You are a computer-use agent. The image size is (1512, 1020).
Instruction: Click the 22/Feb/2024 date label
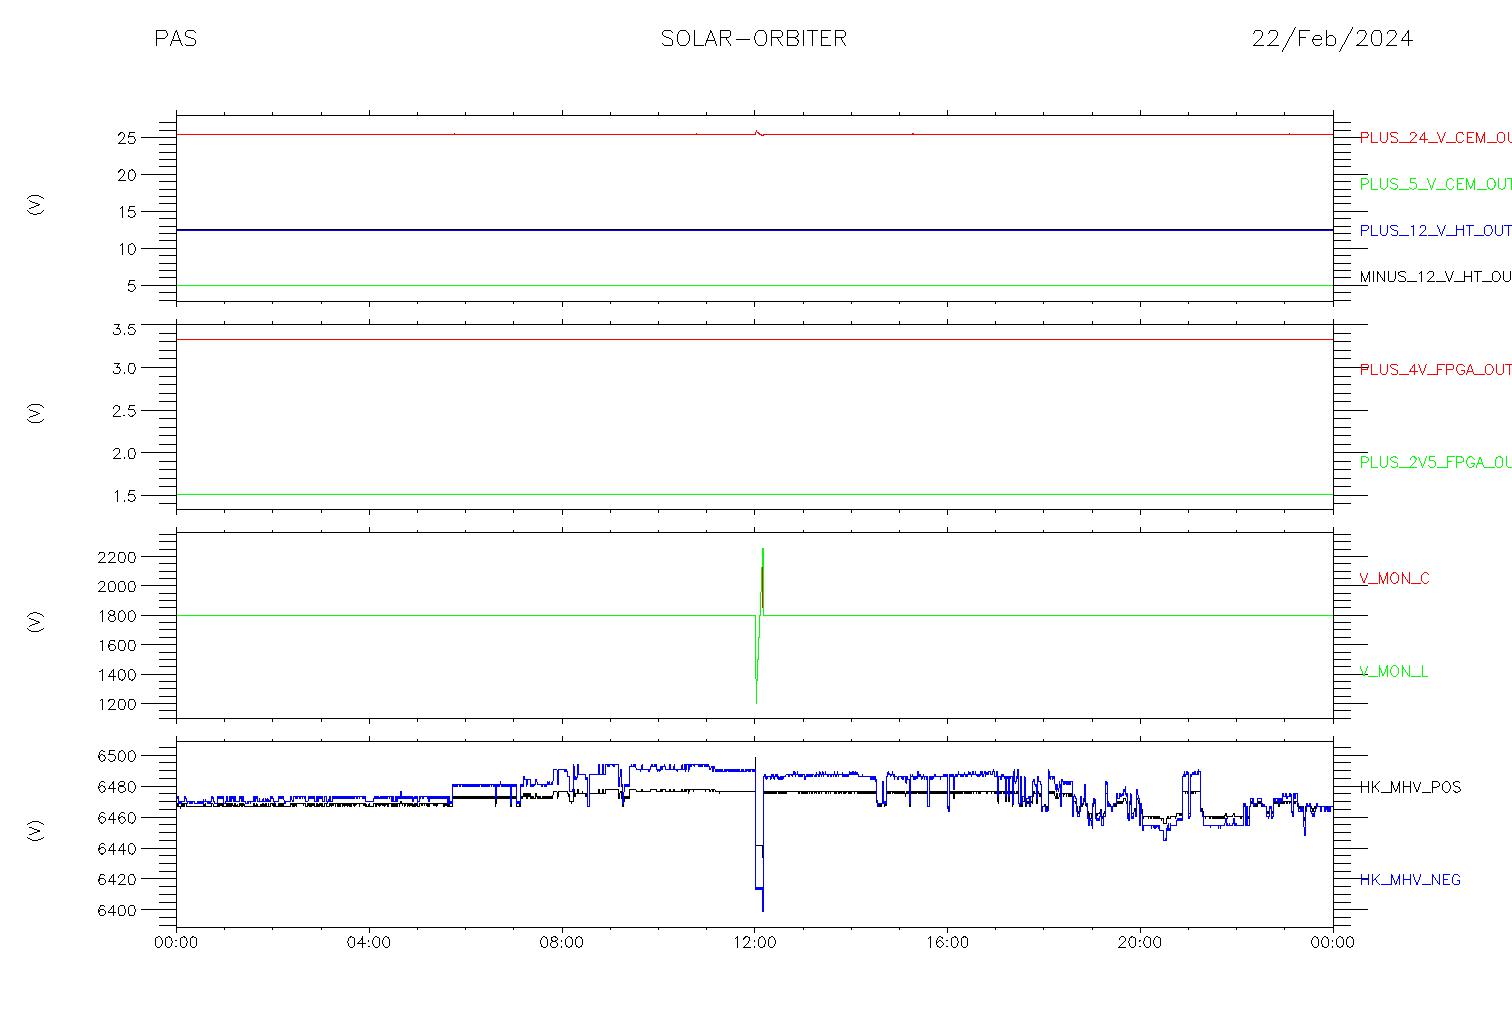coord(1332,39)
